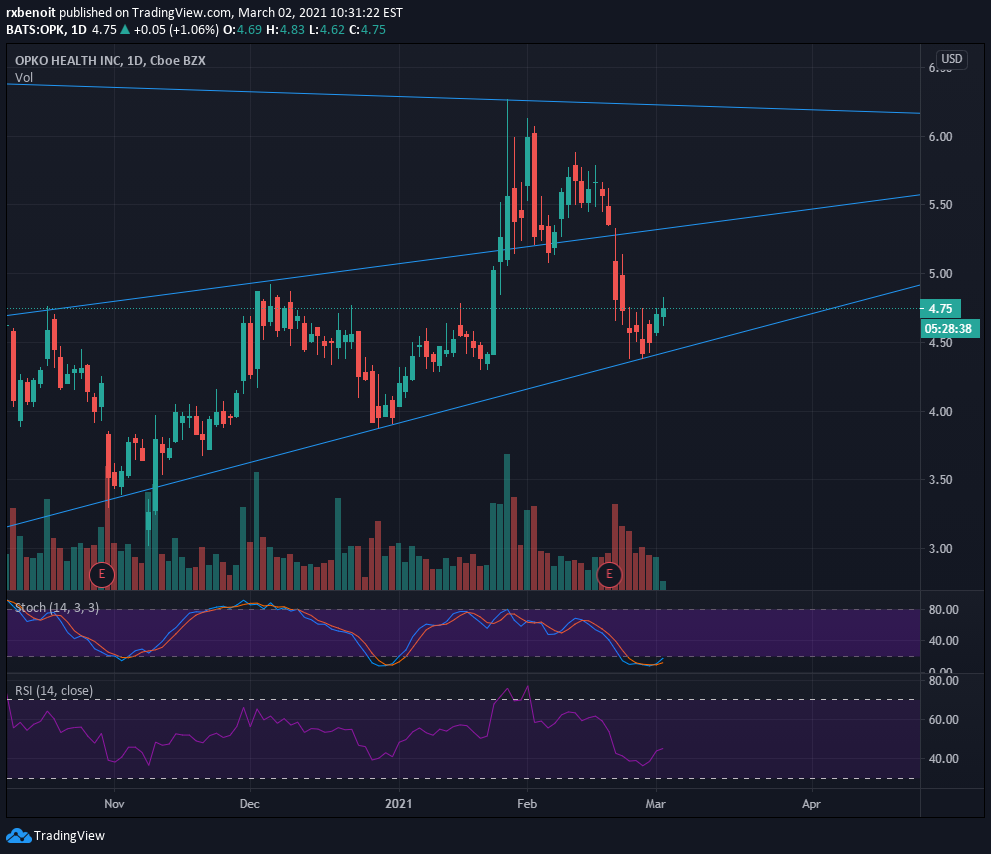Image resolution: width=991 pixels, height=854 pixels.
Task: Click the Vol indicator label
Action: pos(24,78)
